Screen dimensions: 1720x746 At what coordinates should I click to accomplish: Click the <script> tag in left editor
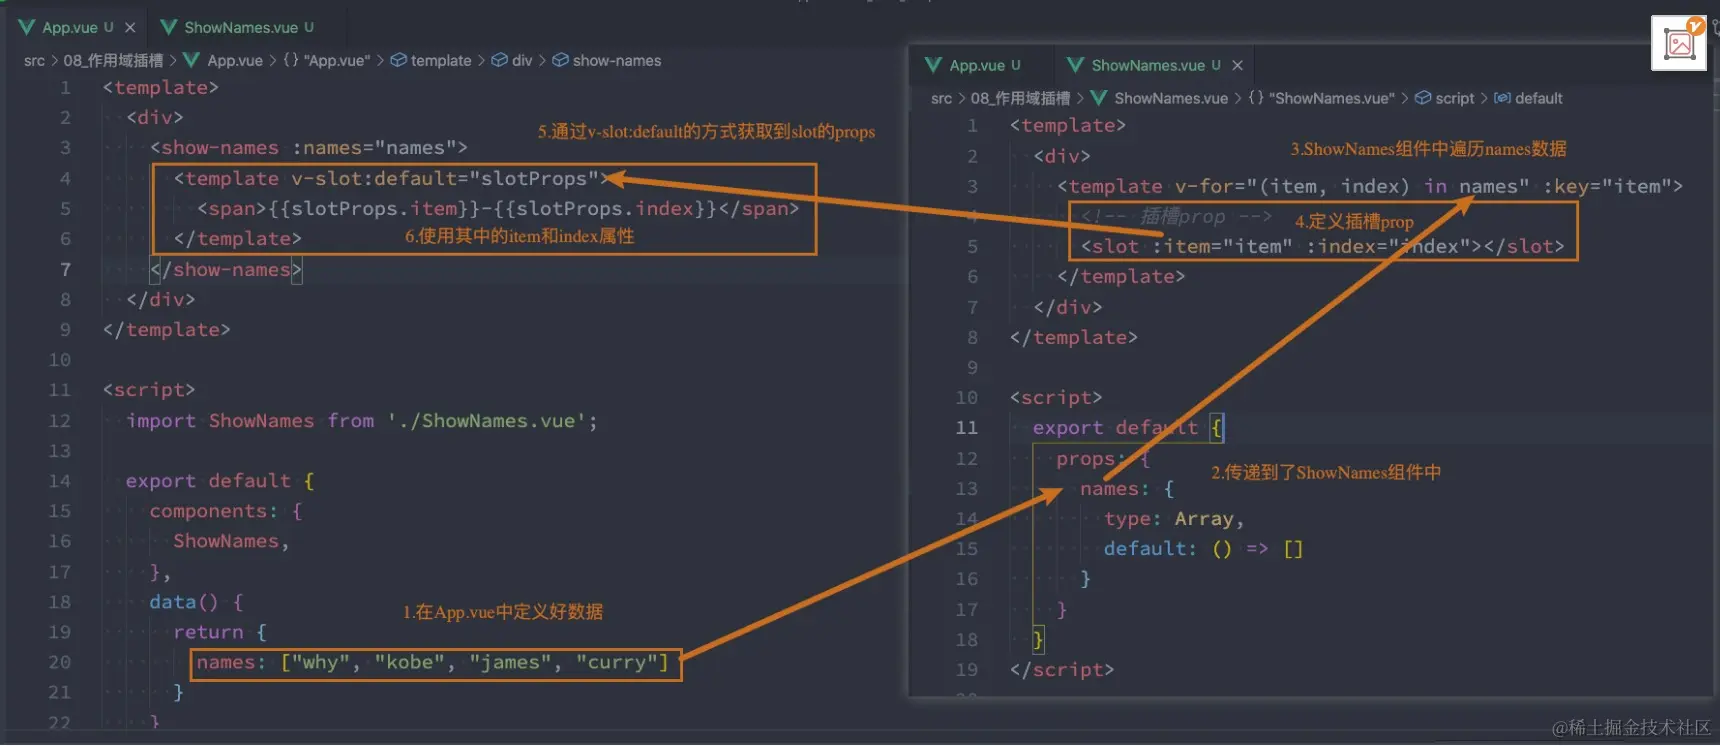click(x=149, y=390)
